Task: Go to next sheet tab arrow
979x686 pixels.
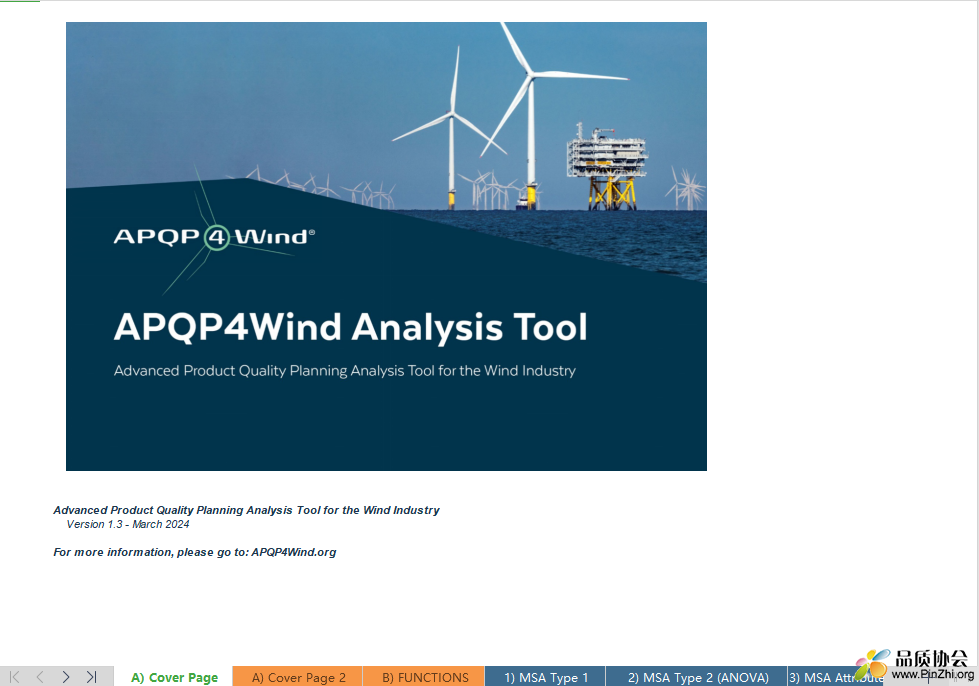Action: (x=66, y=677)
